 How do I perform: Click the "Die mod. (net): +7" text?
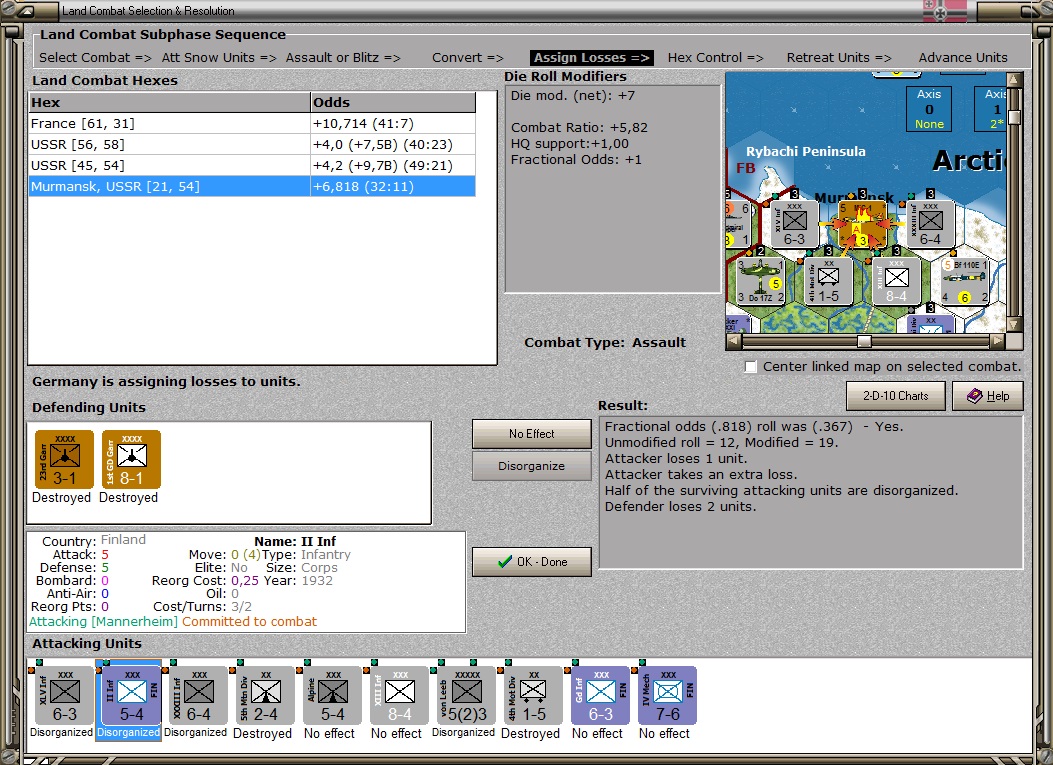[x=572, y=95]
